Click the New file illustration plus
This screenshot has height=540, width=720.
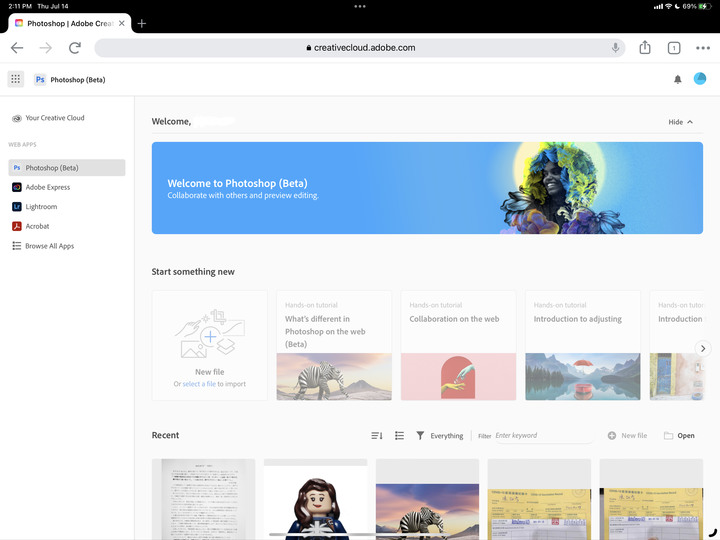coord(210,337)
